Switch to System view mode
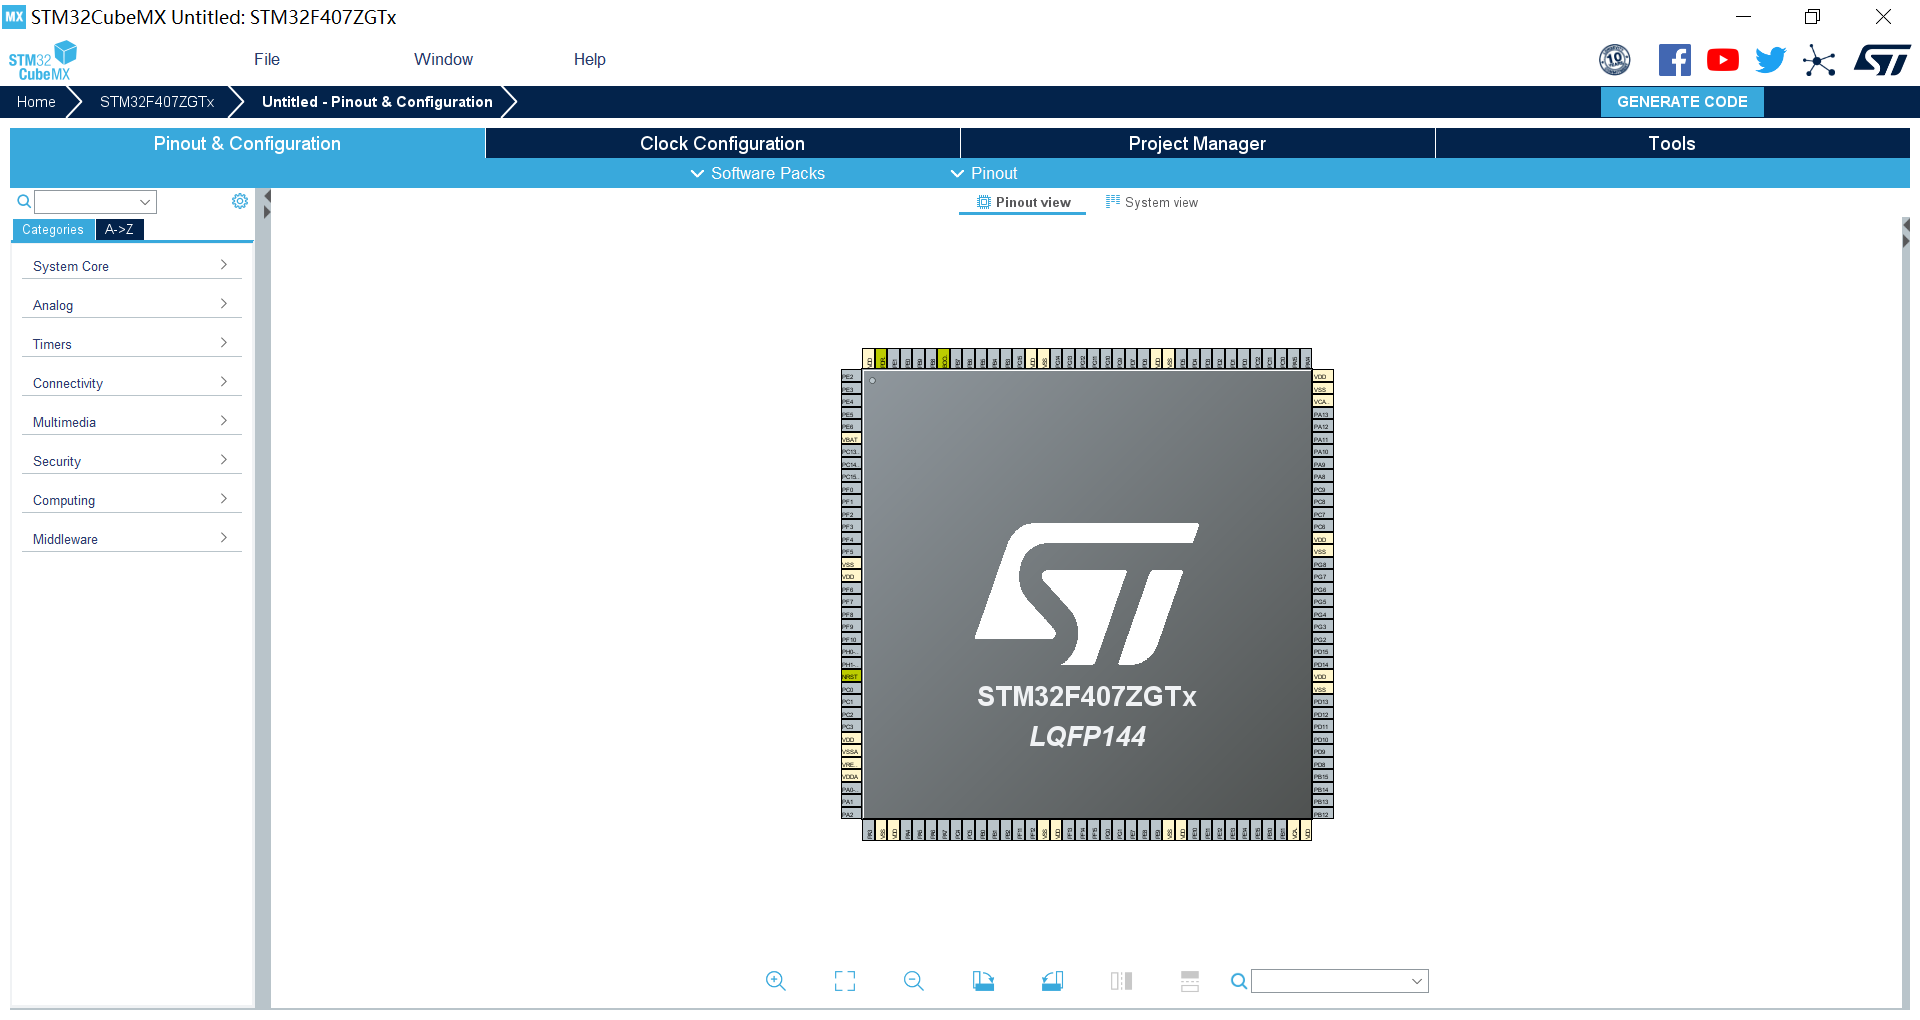1920x1020 pixels. 1152,202
